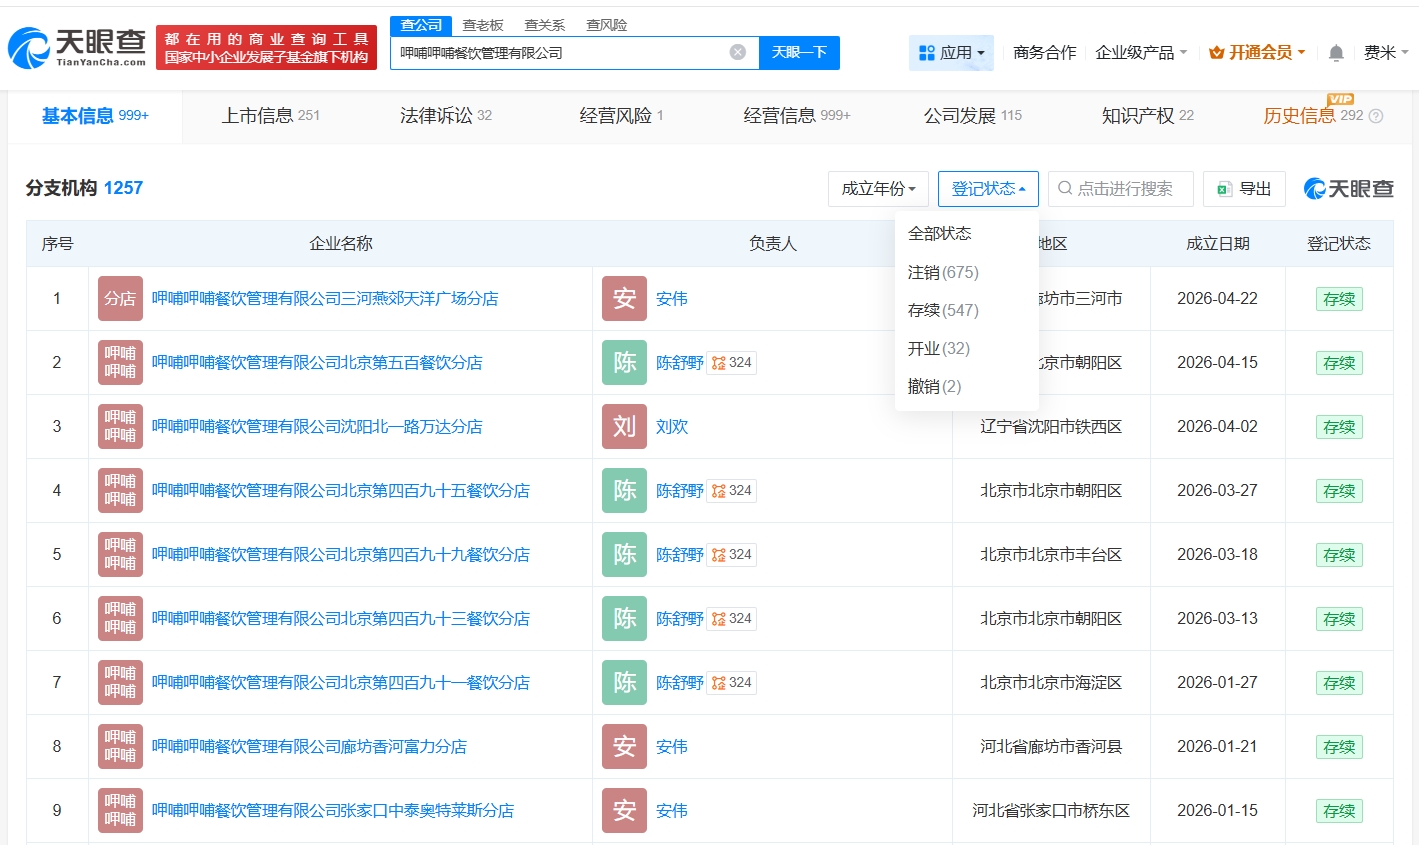Open the 成立年份 filter dropdown

878,188
